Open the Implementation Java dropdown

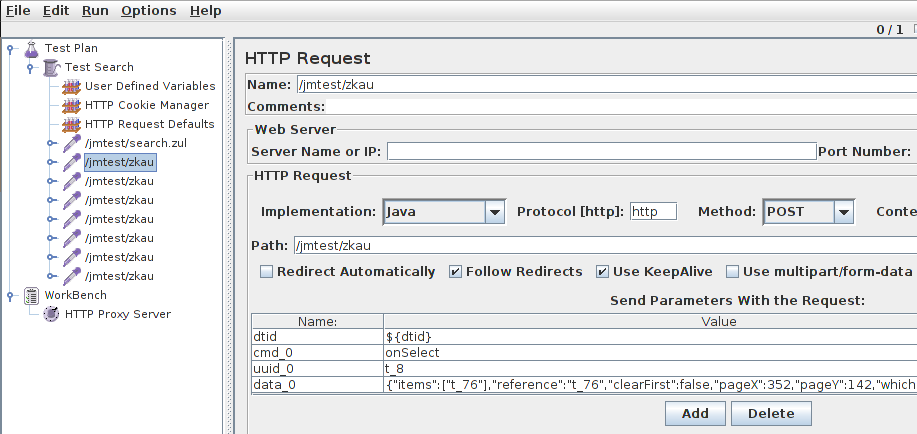pyautogui.click(x=494, y=212)
